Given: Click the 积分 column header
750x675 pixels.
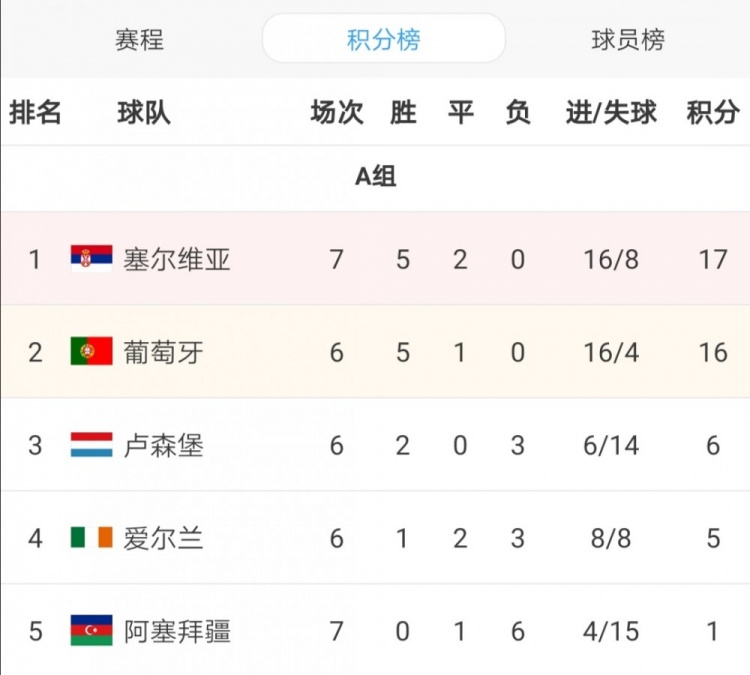Looking at the screenshot, I should (712, 112).
